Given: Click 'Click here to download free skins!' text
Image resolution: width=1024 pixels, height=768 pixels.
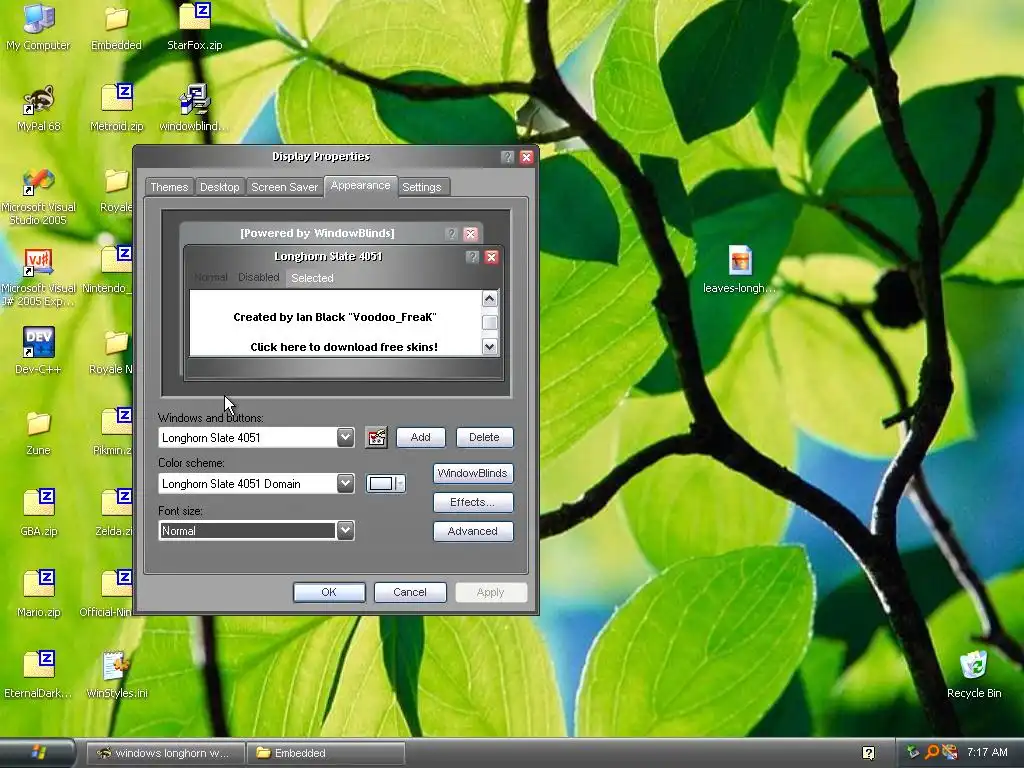Looking at the screenshot, I should pos(344,347).
